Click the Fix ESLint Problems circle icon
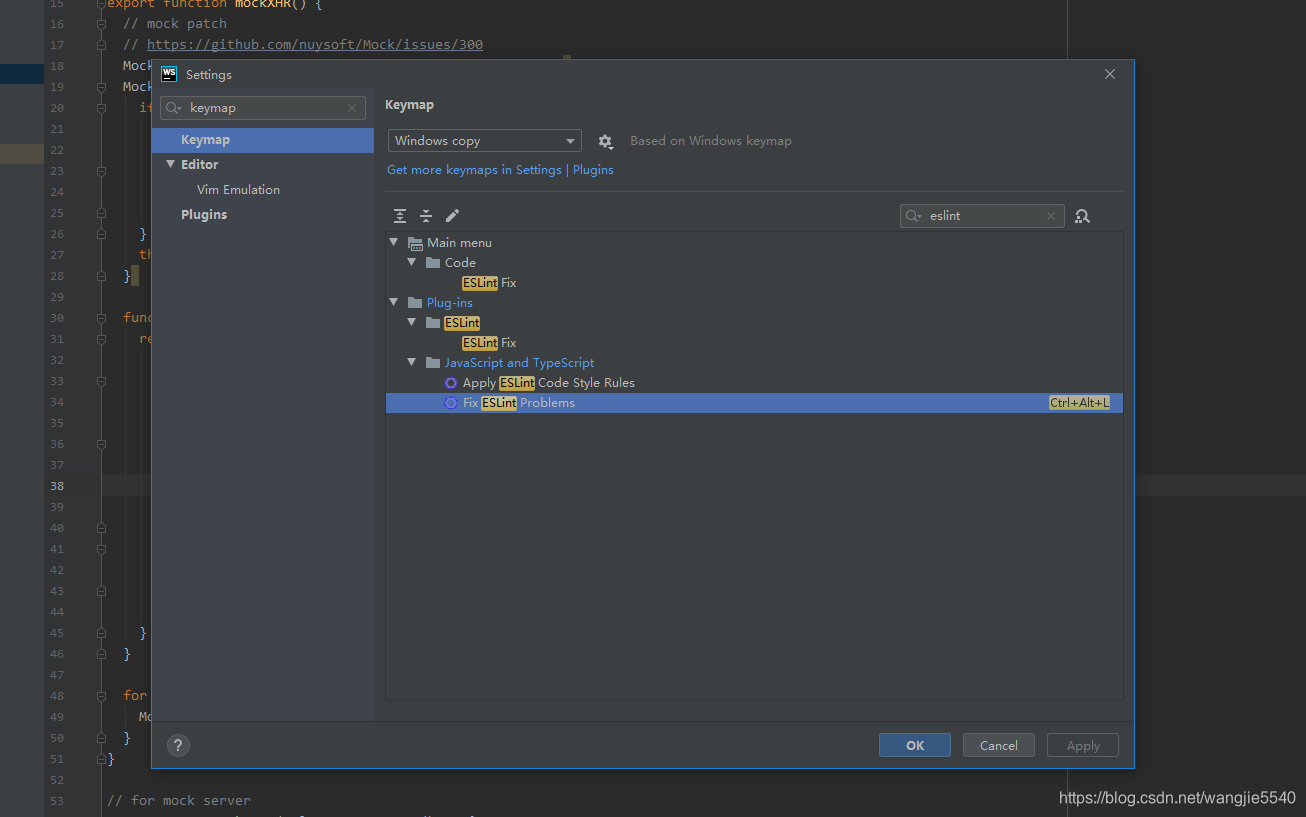The width and height of the screenshot is (1306, 817). click(451, 403)
